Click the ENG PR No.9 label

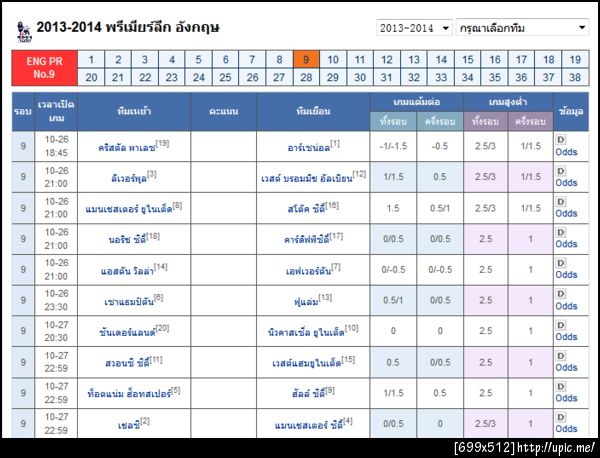pos(44,68)
